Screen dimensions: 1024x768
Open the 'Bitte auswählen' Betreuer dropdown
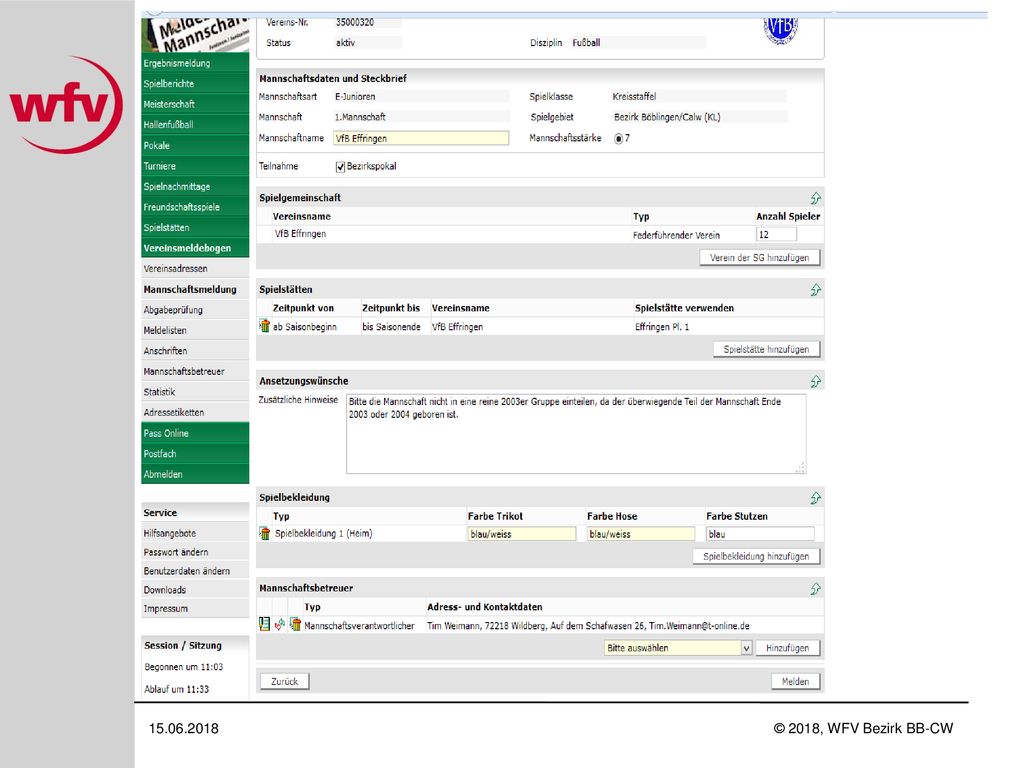coord(679,648)
